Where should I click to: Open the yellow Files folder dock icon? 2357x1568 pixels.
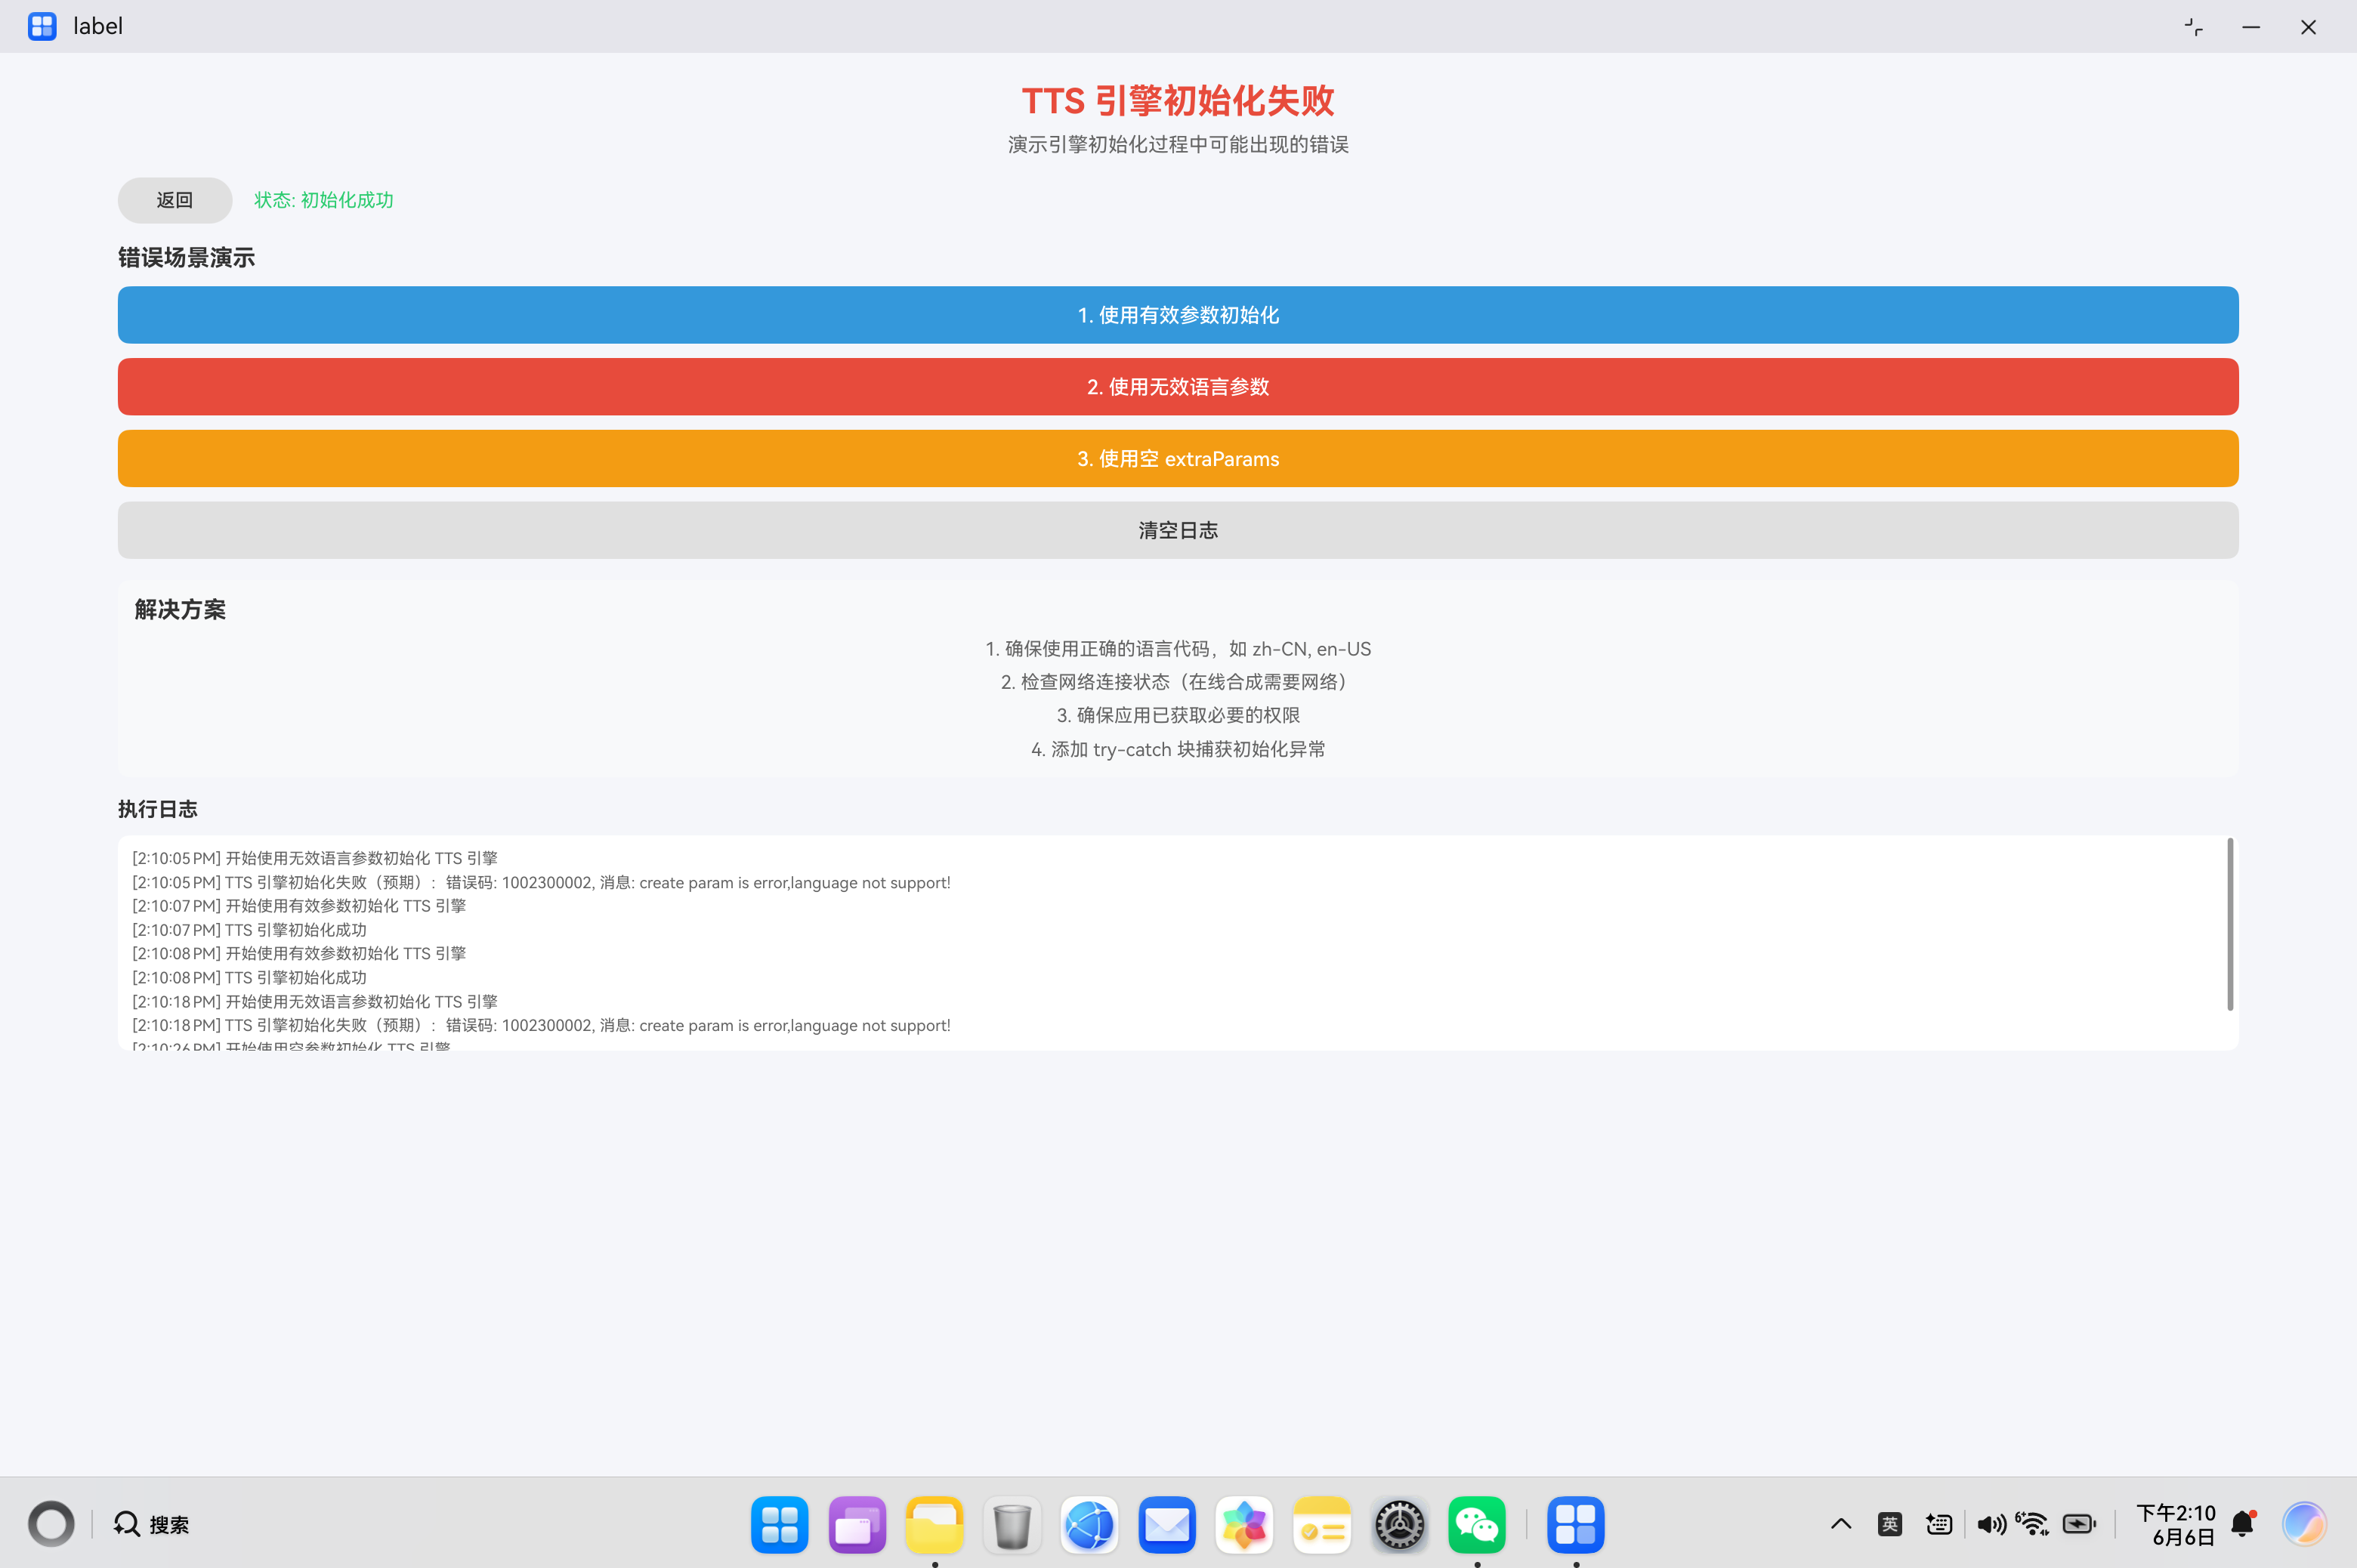coord(934,1525)
